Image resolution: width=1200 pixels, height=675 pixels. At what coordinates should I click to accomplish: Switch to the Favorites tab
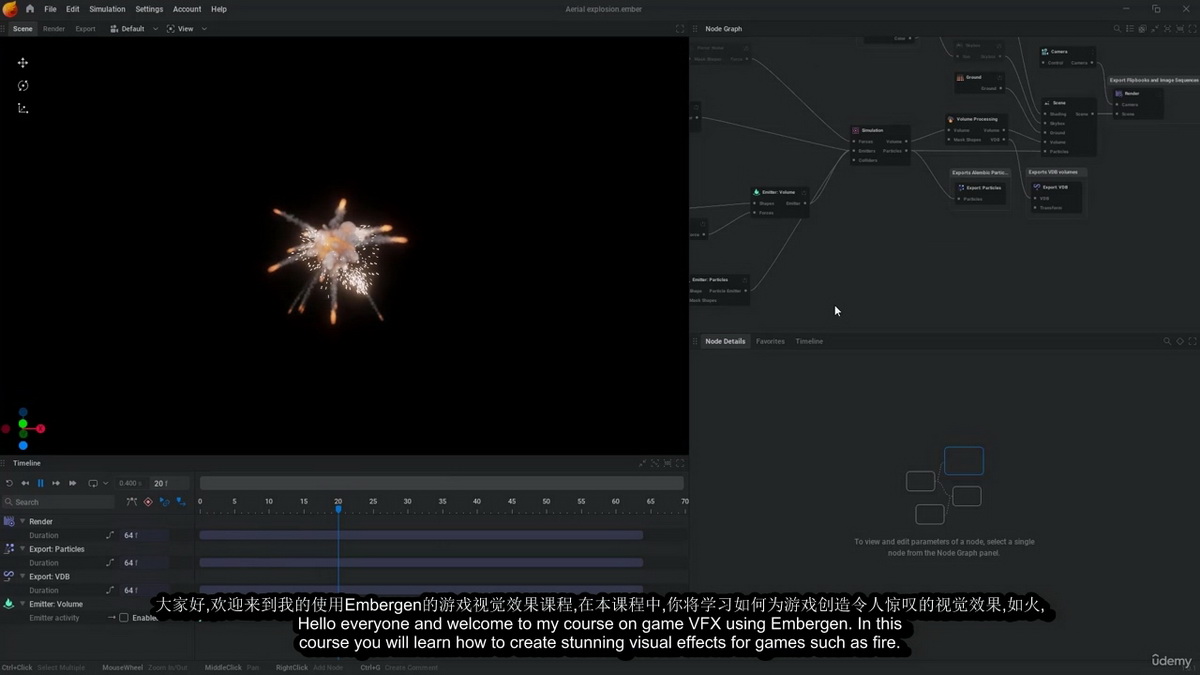[x=770, y=341]
